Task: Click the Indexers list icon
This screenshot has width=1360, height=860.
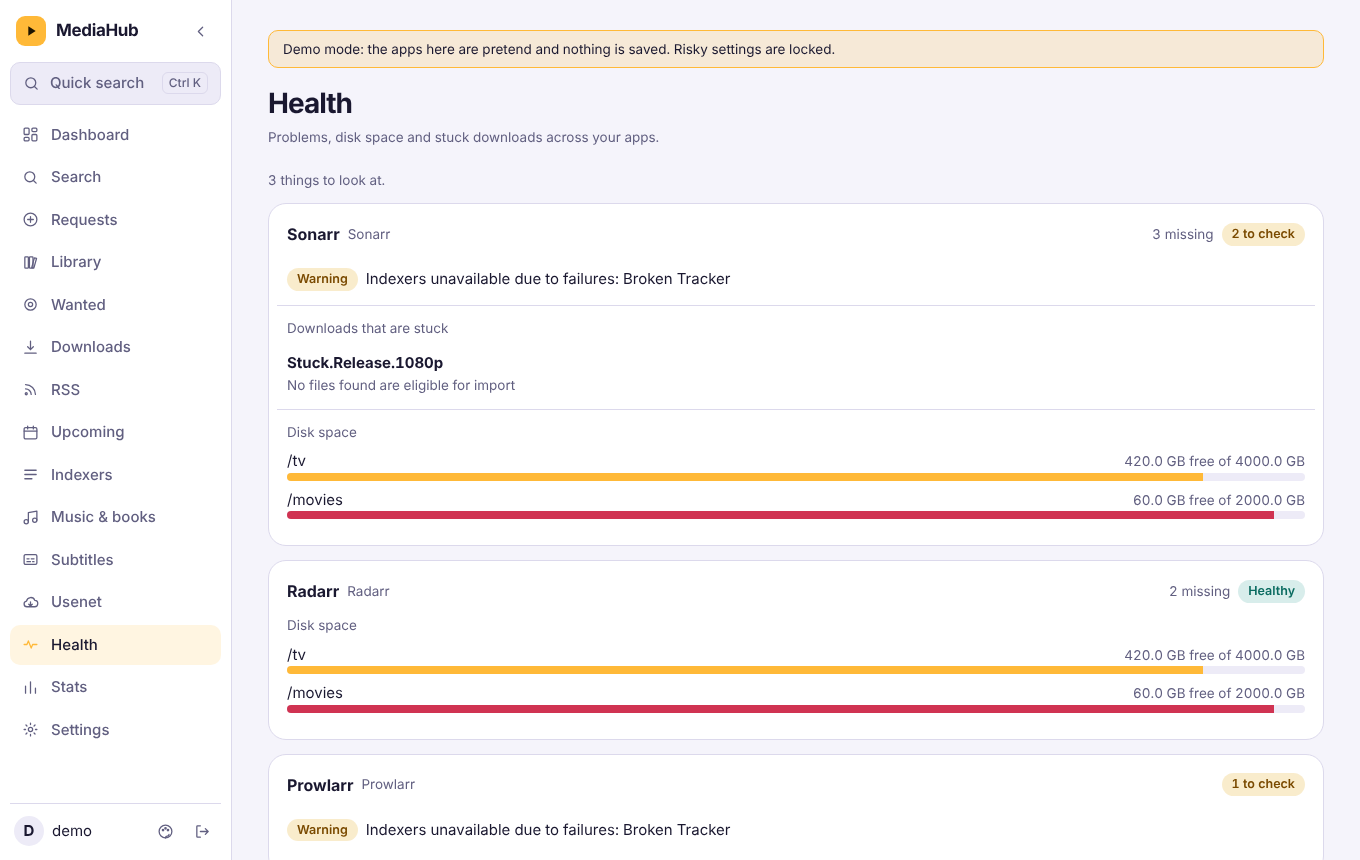Action: click(30, 475)
